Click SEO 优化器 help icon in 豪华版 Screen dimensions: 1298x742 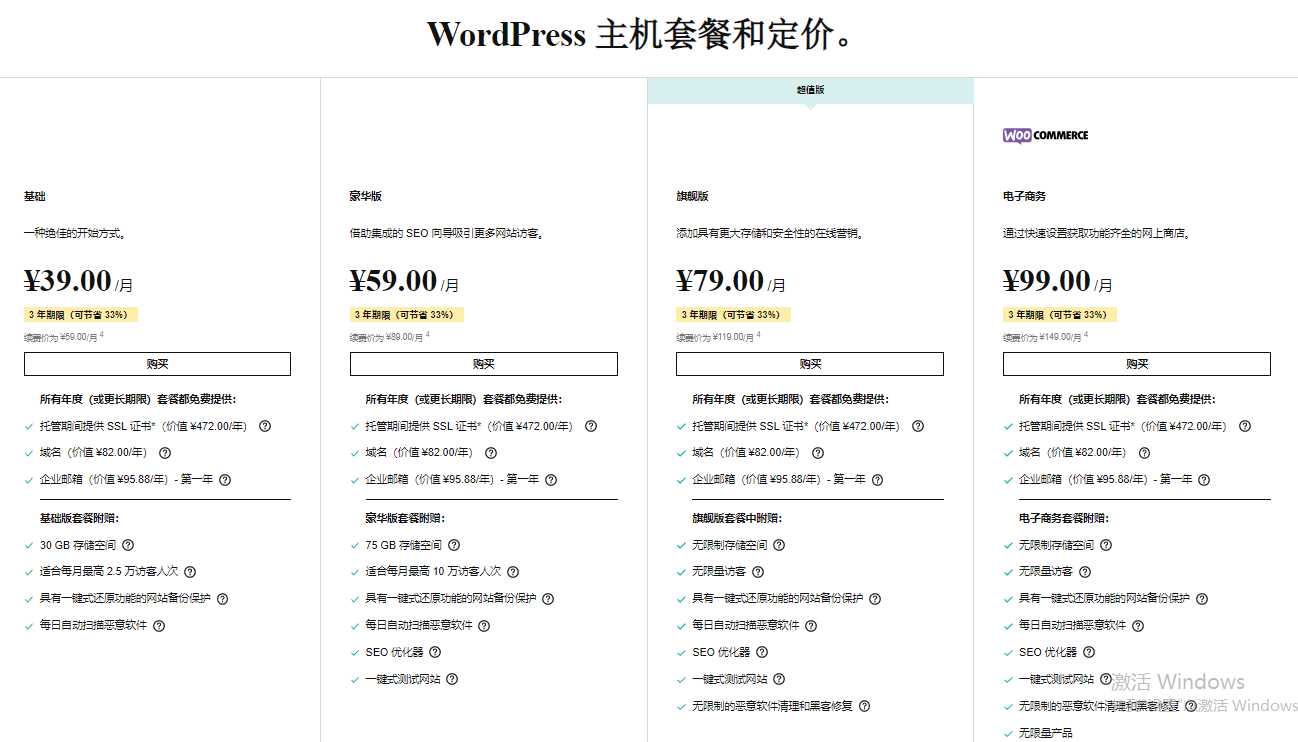[435, 652]
